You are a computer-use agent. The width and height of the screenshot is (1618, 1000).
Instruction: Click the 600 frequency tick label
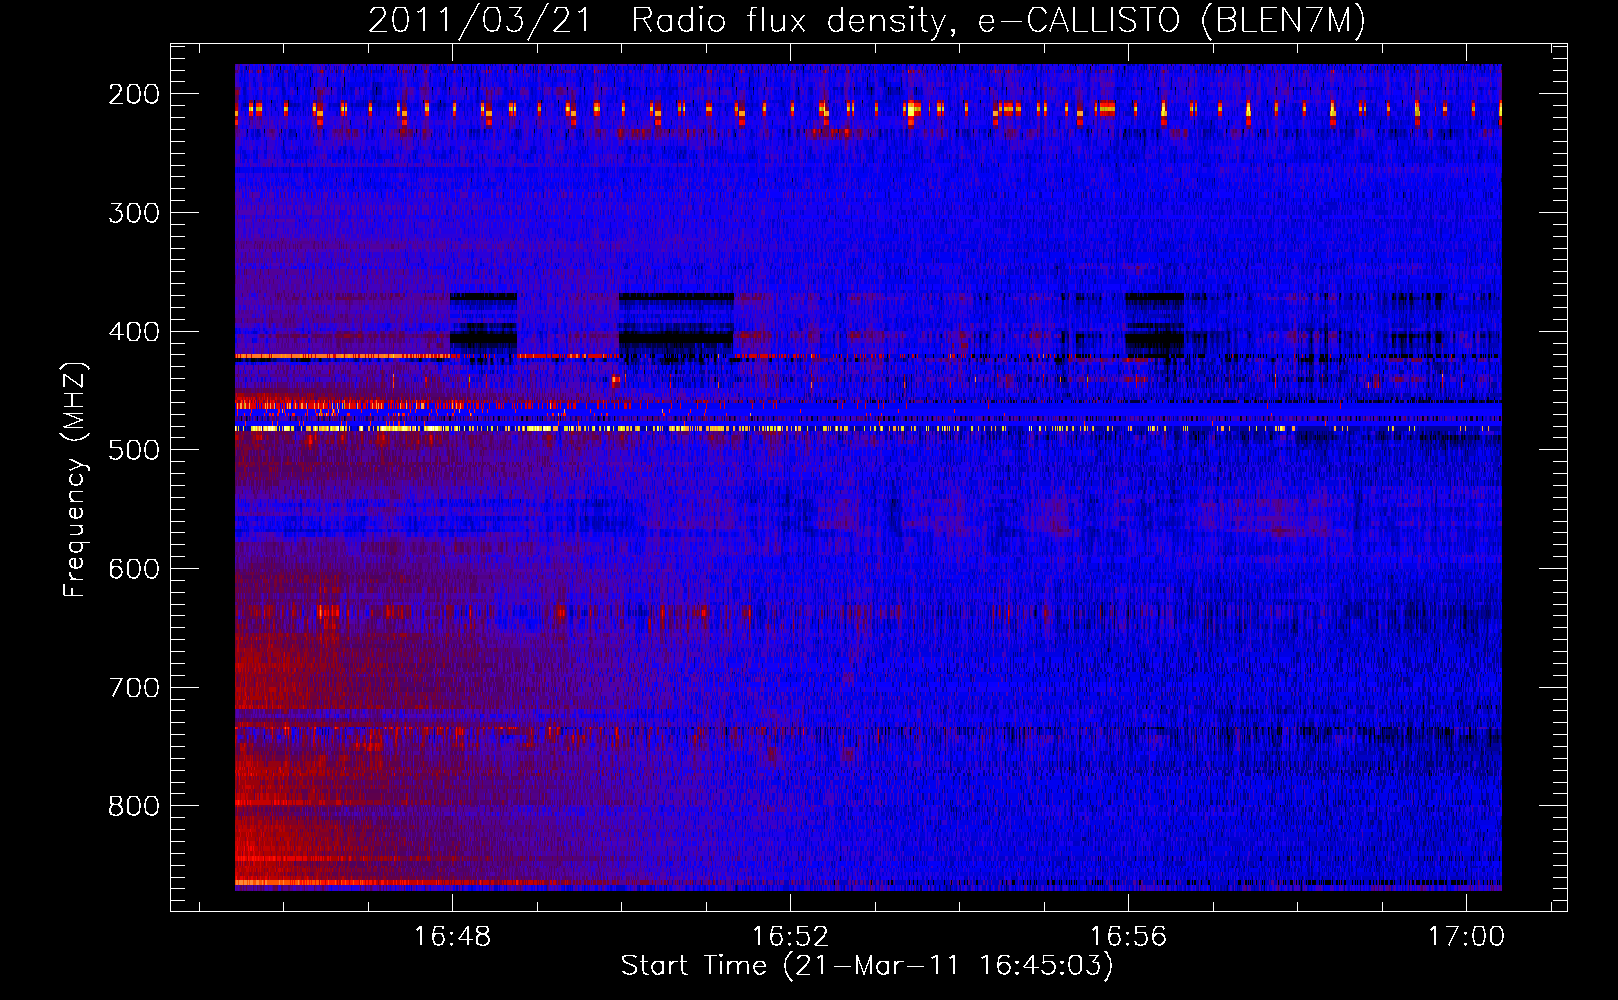[x=134, y=569]
